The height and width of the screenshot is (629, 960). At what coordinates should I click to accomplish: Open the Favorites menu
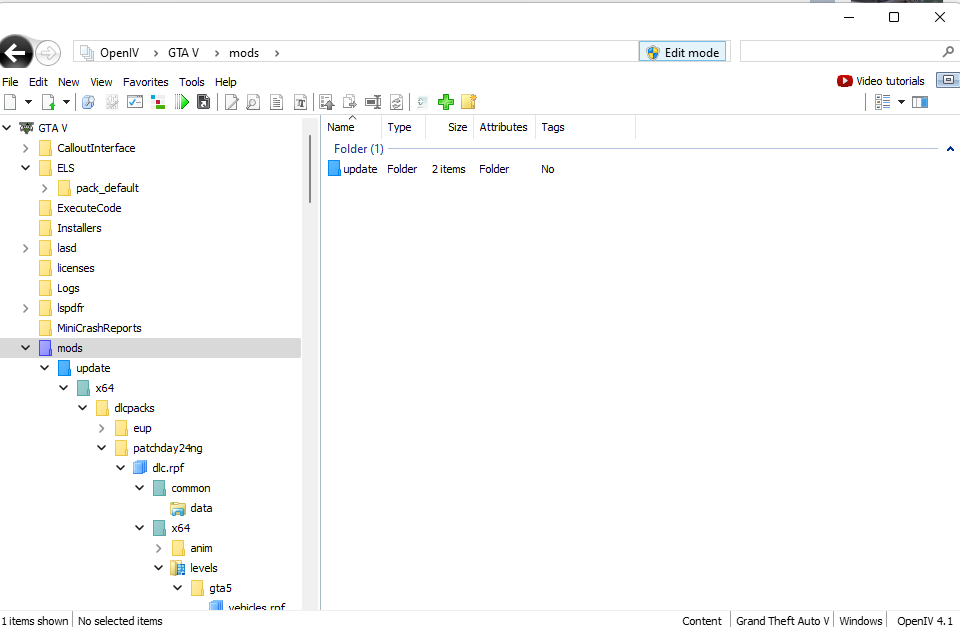pos(146,82)
